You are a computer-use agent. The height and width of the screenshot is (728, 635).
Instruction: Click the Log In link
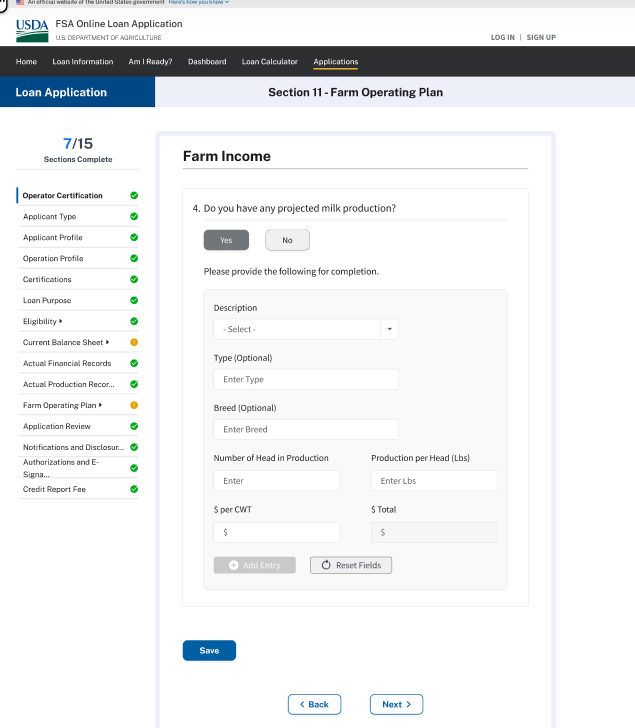coord(502,37)
